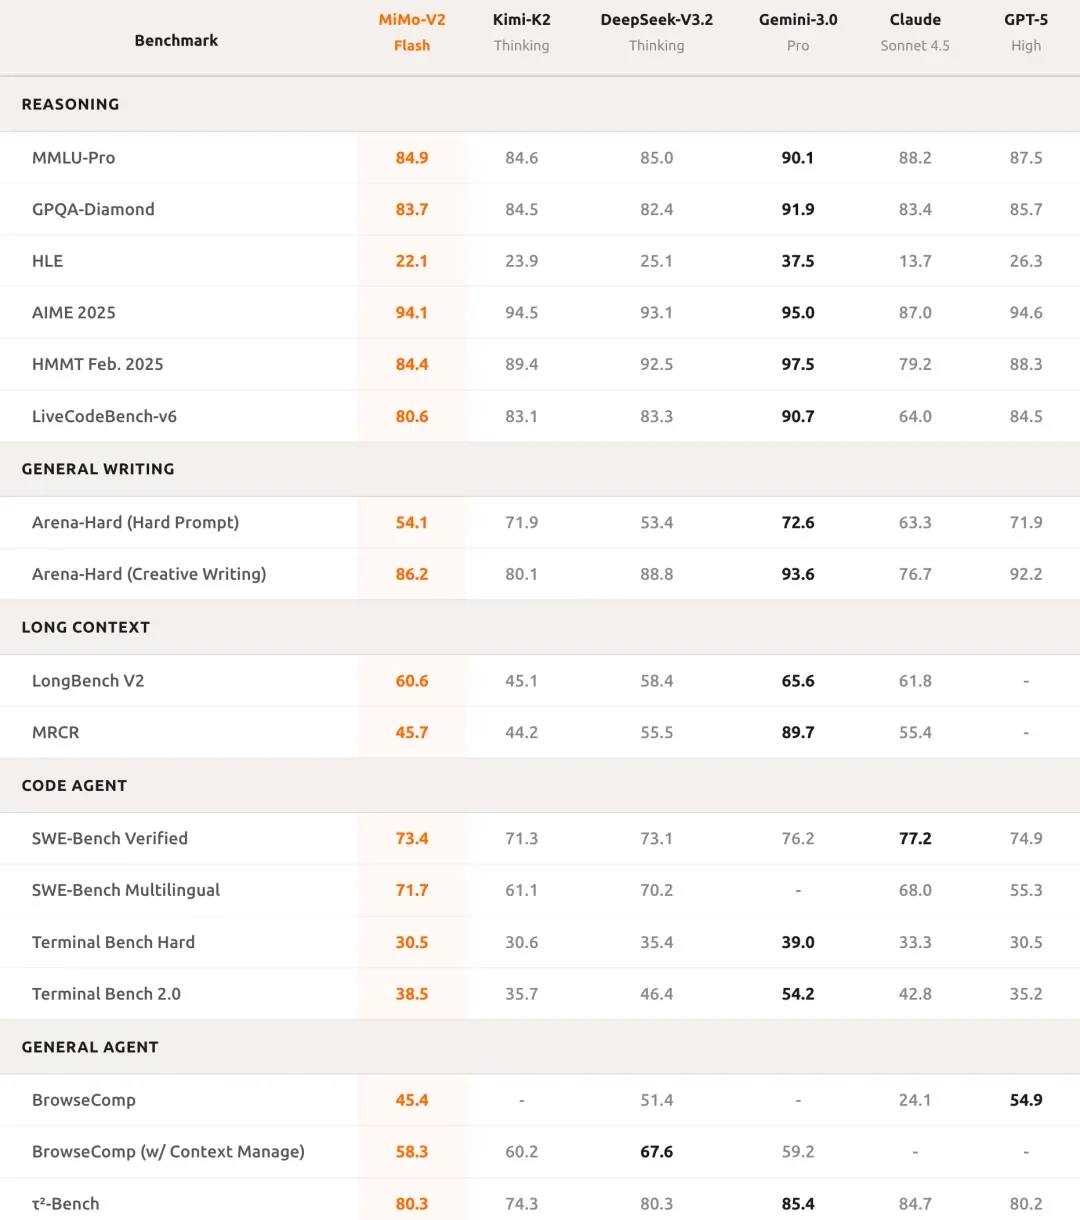Click the REASONING section heading
The width and height of the screenshot is (1080, 1220).
(70, 104)
